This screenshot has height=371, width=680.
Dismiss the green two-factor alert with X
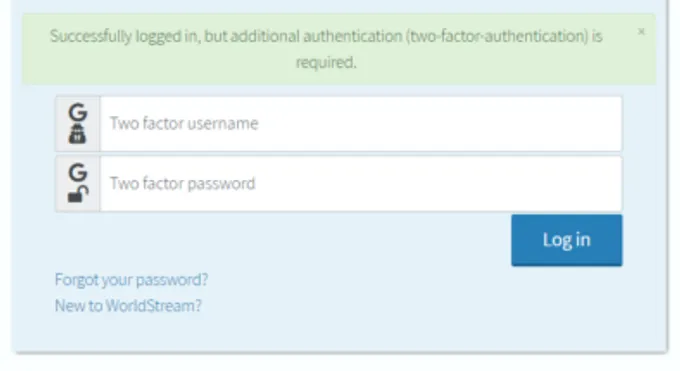(641, 32)
